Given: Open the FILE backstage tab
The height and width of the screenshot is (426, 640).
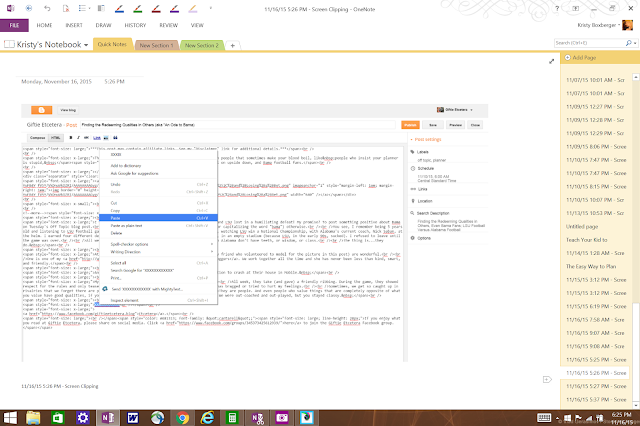Looking at the screenshot, I should (x=14, y=25).
